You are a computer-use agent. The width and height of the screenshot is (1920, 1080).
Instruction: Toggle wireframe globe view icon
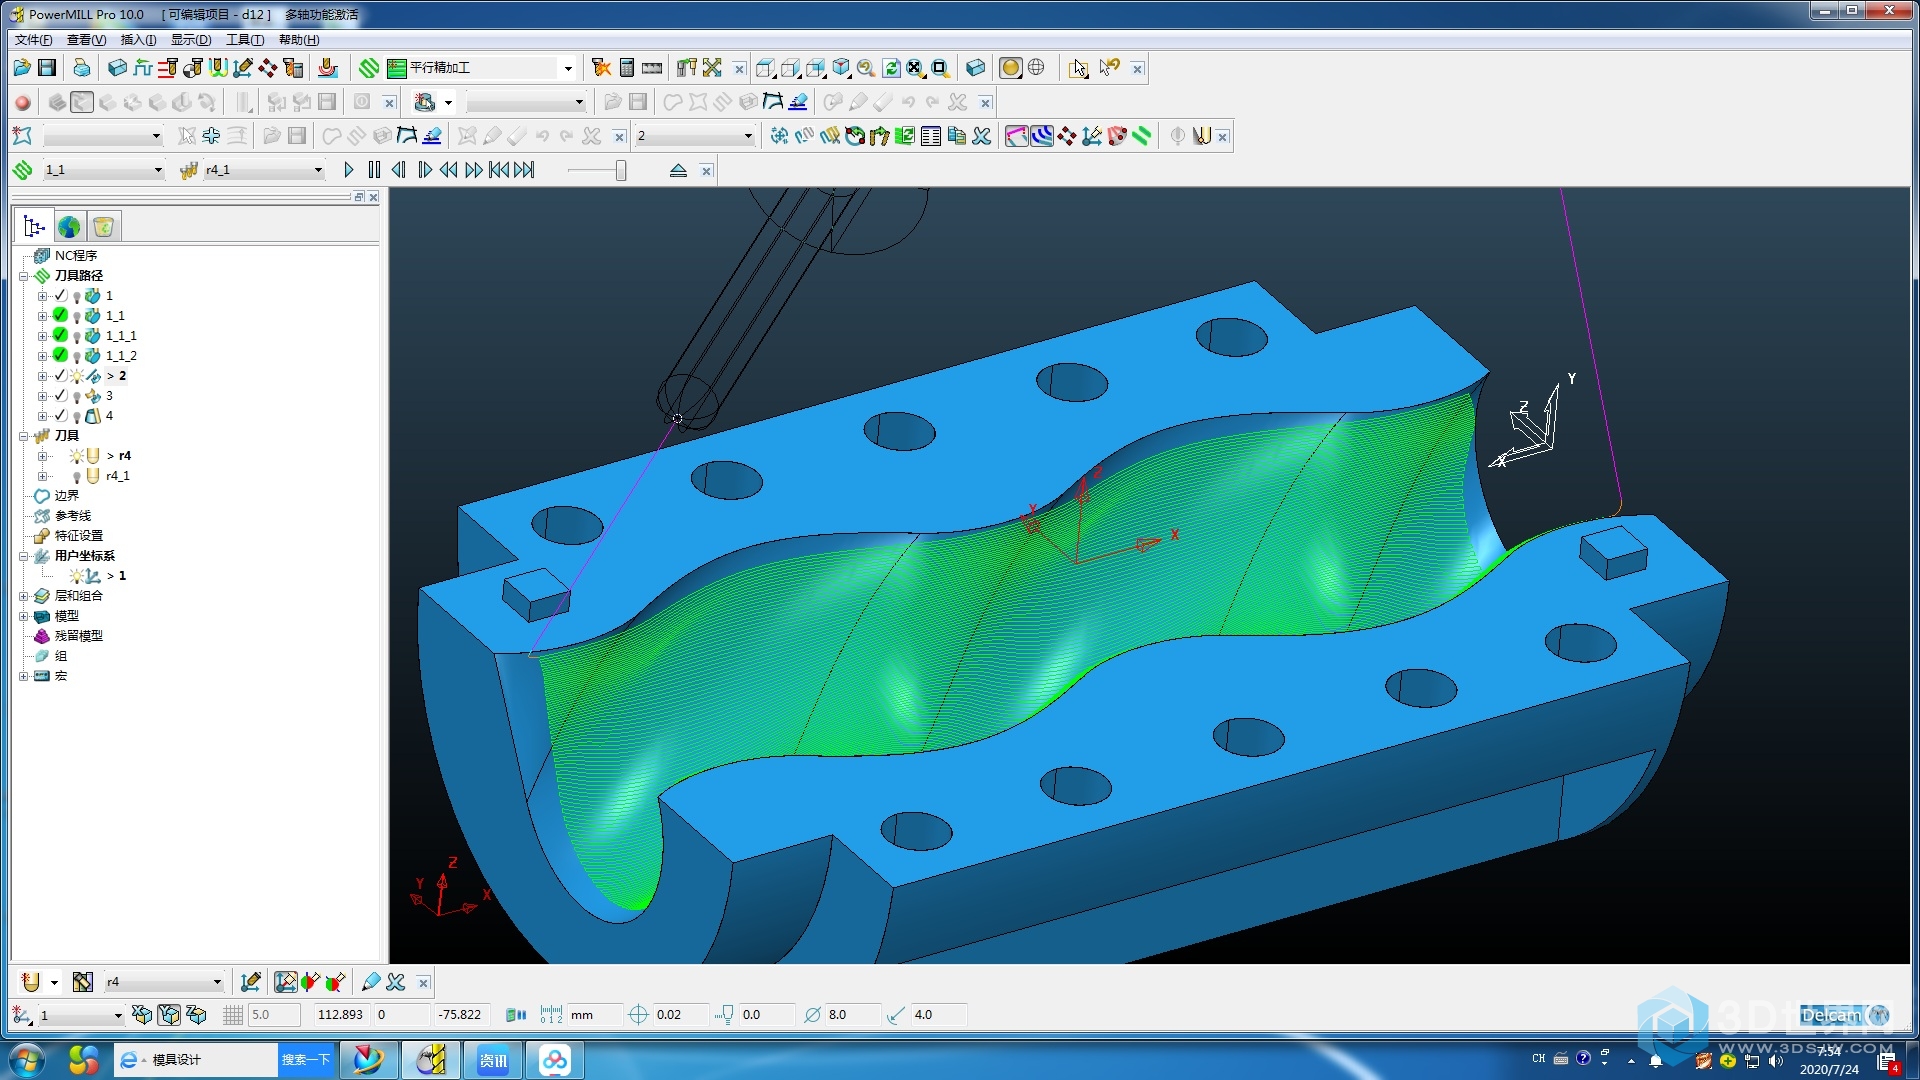coord(1036,68)
